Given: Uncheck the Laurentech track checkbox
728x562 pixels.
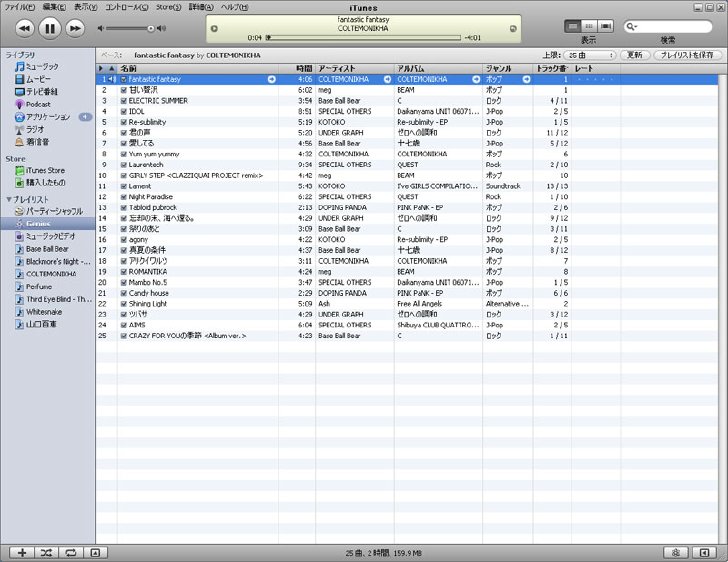Looking at the screenshot, I should click(124, 165).
